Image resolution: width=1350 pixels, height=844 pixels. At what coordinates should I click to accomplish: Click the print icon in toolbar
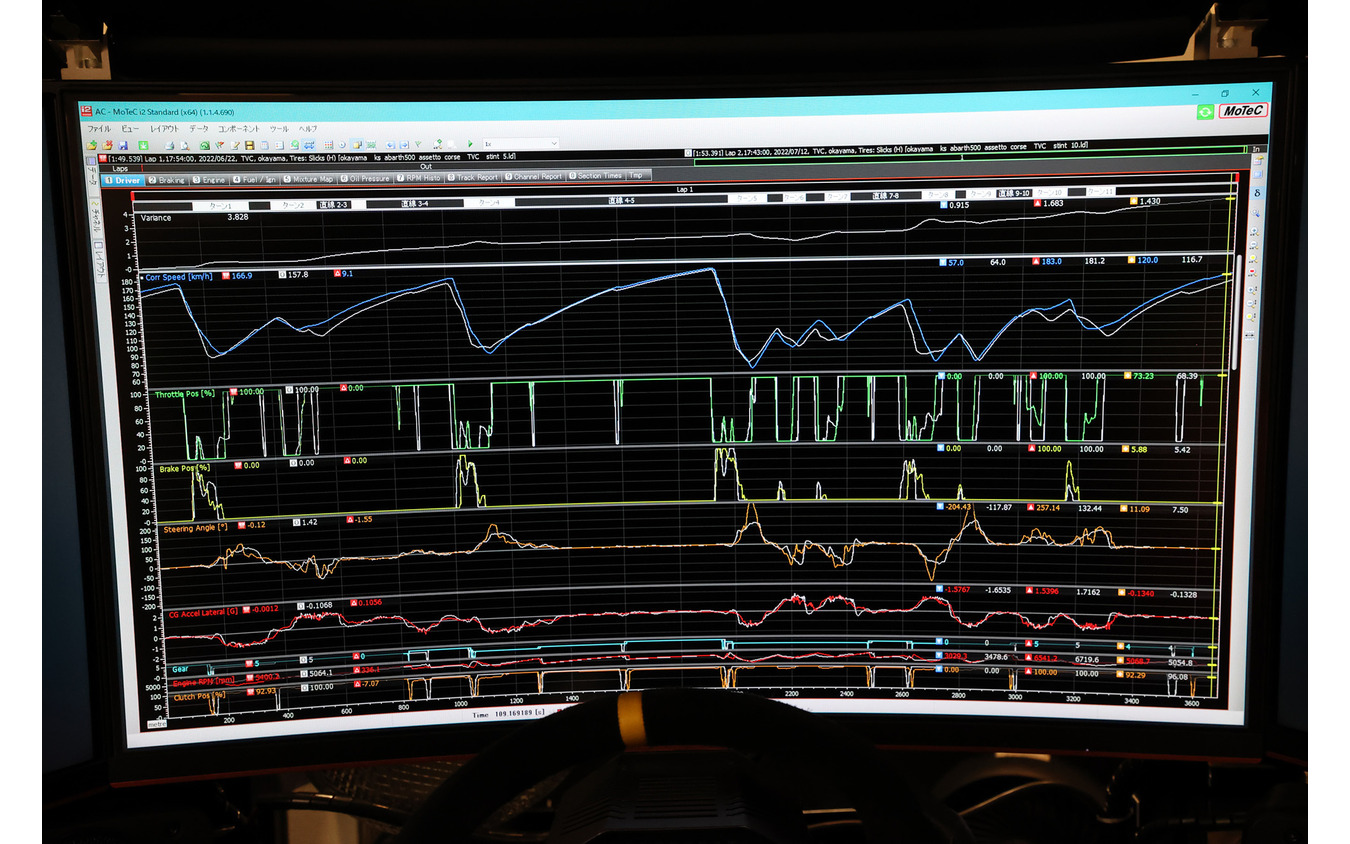point(170,145)
